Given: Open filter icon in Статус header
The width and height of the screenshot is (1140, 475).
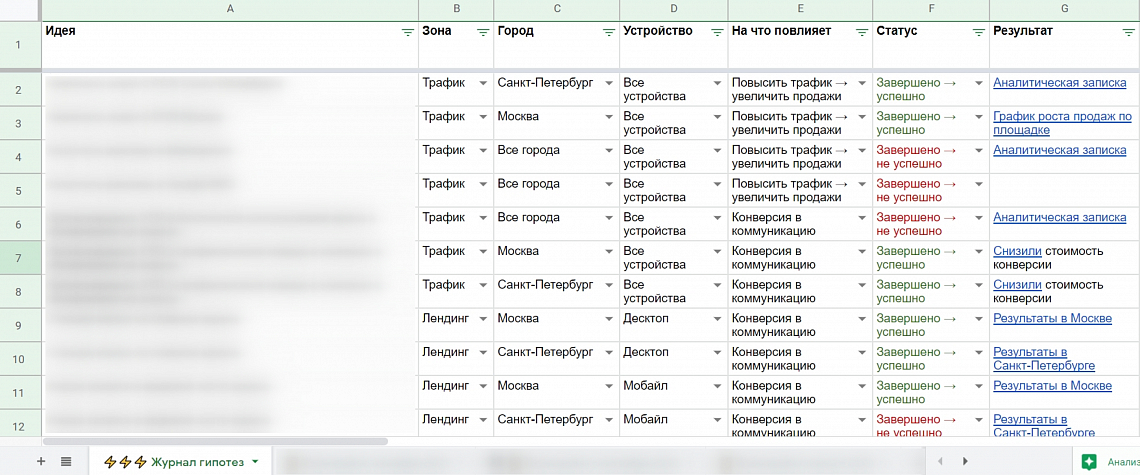Looking at the screenshot, I should 979,33.
